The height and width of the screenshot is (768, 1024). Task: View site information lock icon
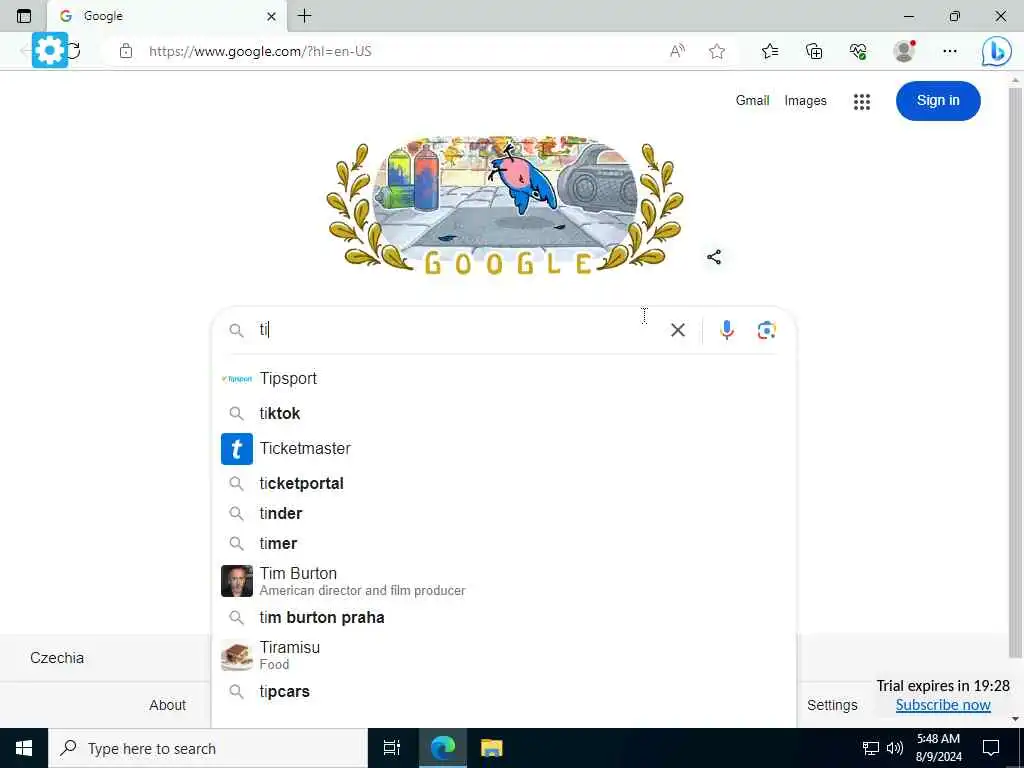click(x=126, y=51)
